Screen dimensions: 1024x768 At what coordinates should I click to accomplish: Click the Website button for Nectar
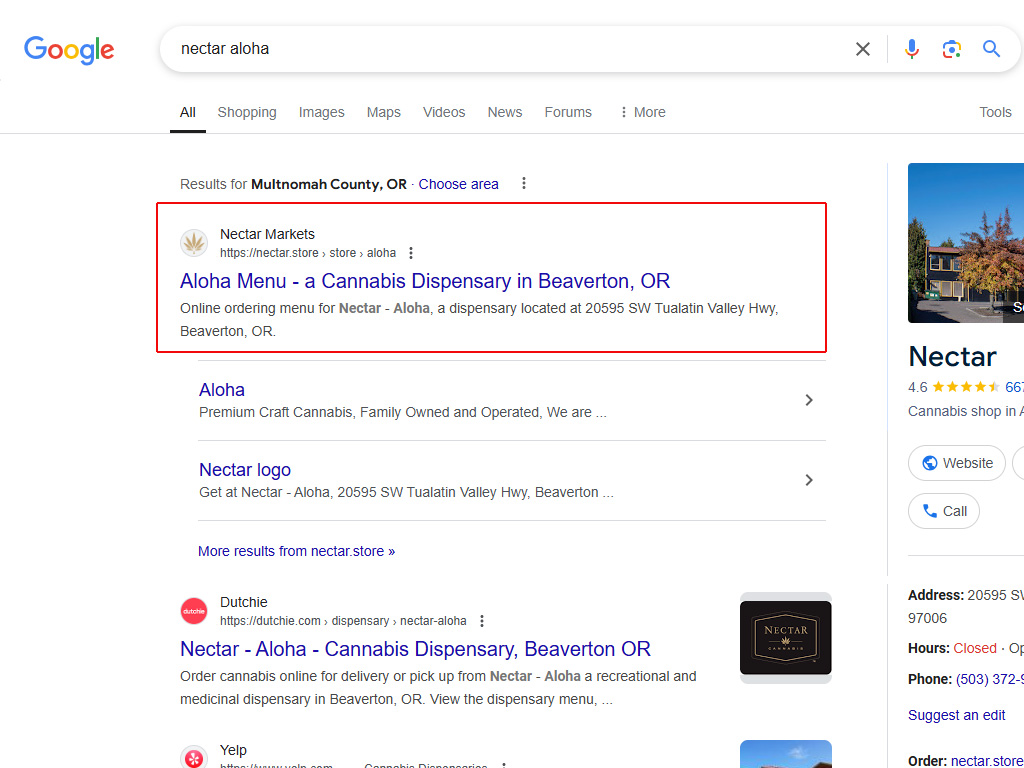(x=956, y=463)
